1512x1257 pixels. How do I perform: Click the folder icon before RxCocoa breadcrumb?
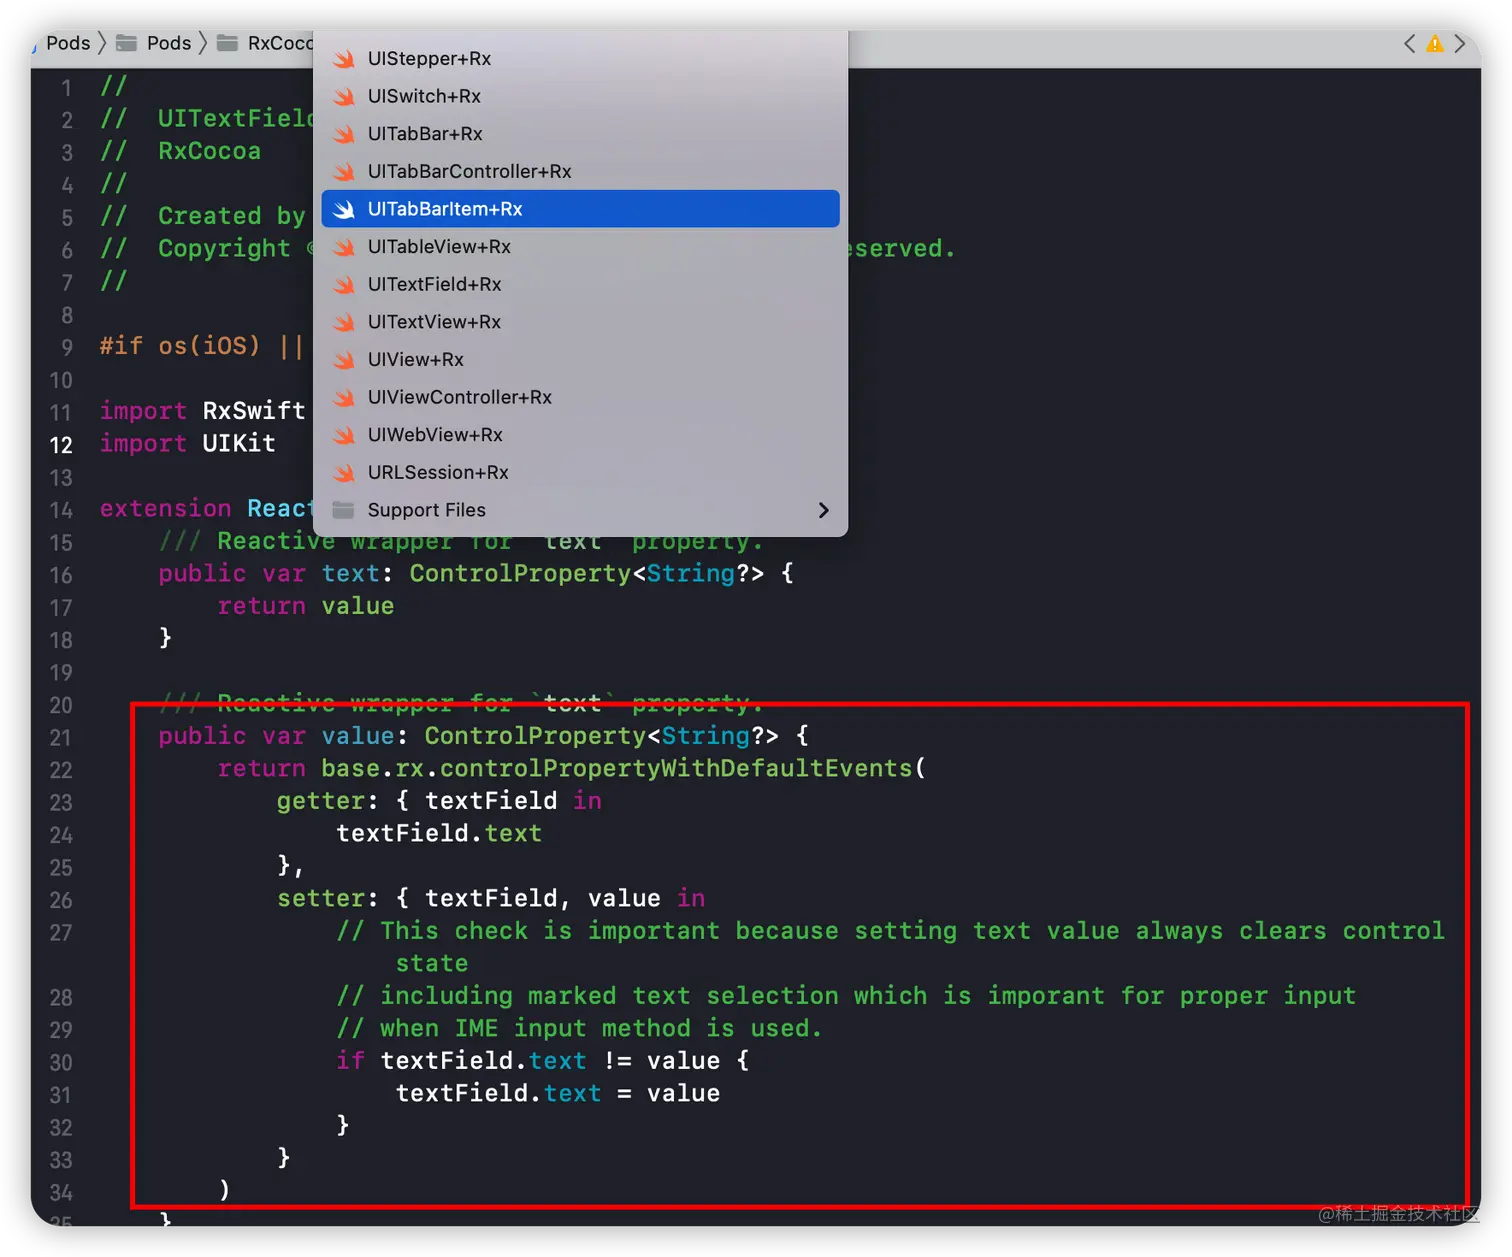click(228, 43)
